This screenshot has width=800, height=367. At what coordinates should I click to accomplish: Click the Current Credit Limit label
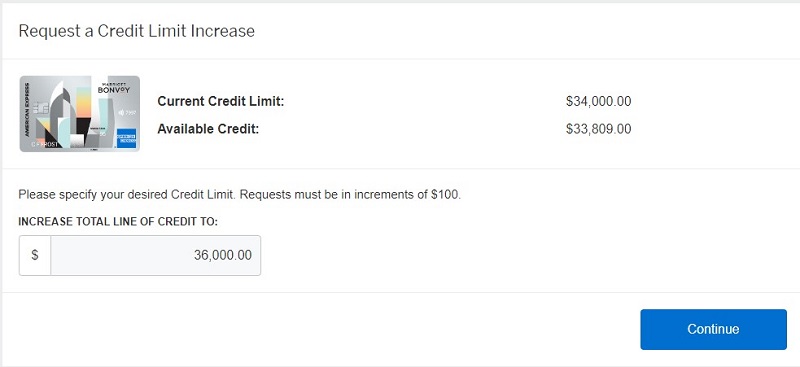[220, 102]
